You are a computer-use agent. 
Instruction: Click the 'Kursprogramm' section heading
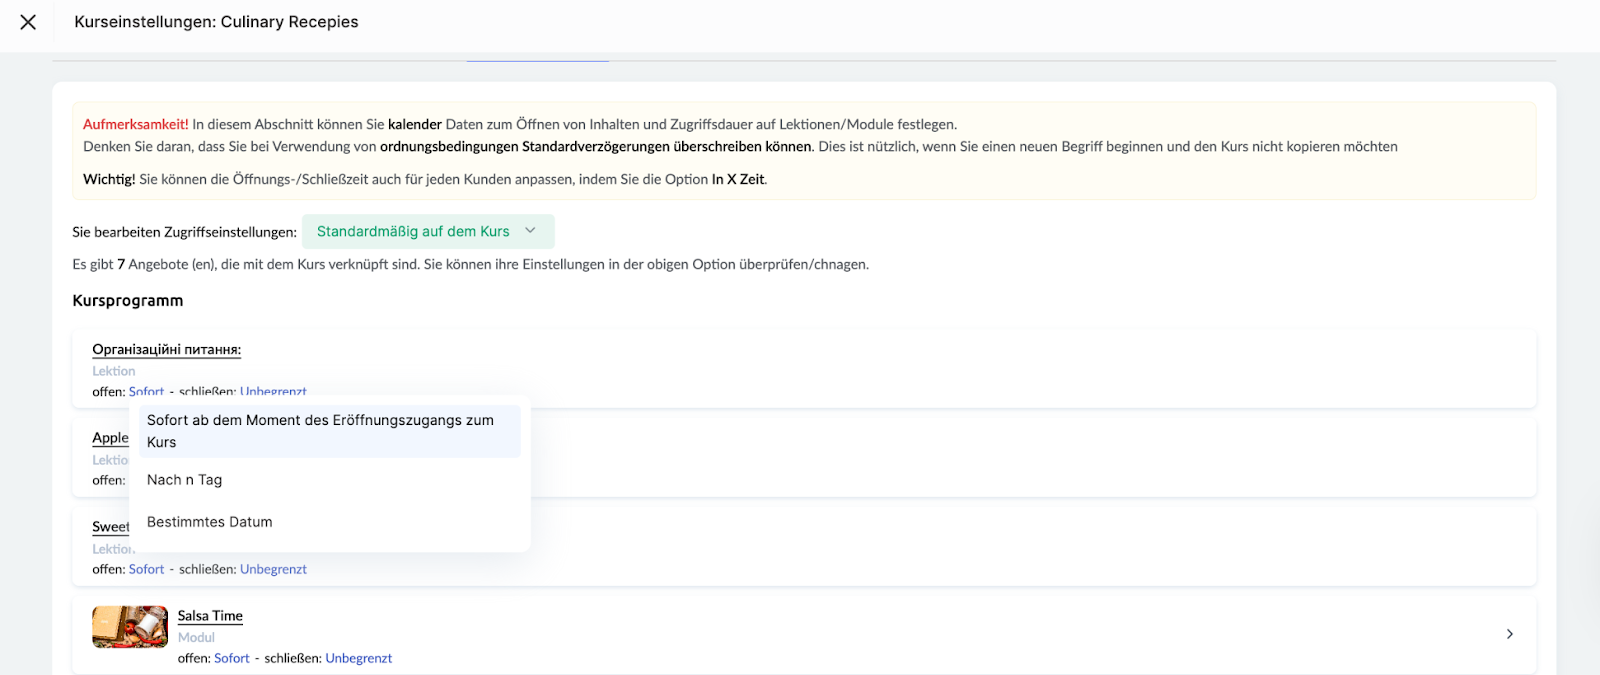(x=128, y=301)
